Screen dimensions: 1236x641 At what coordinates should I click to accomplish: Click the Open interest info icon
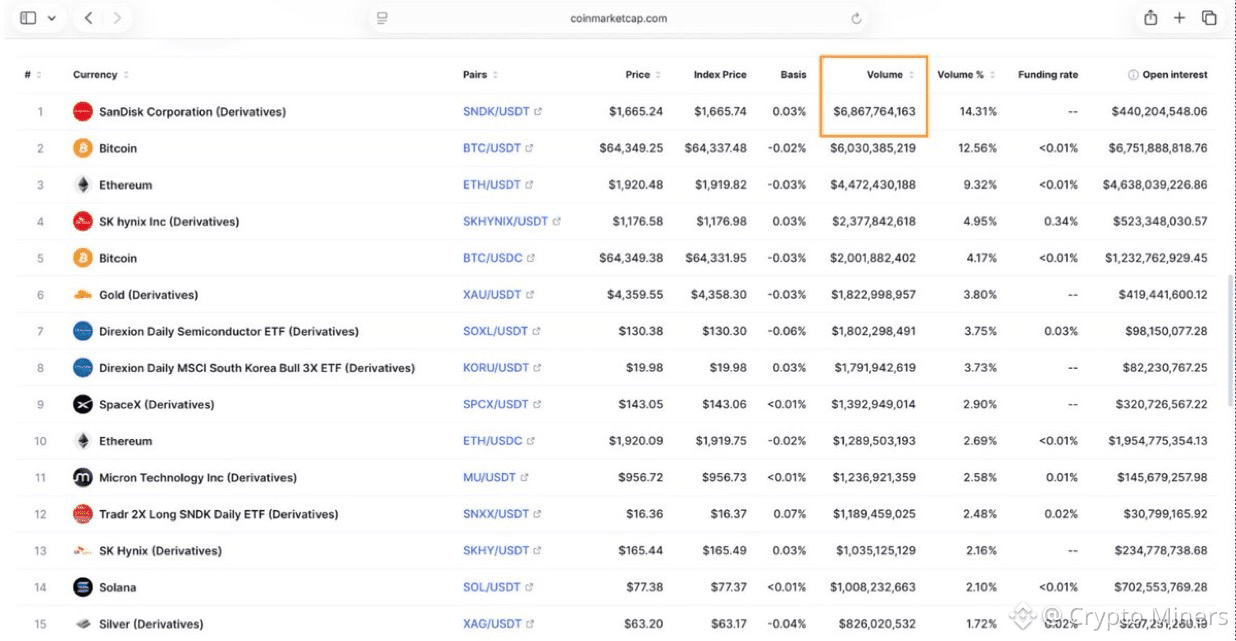click(1133, 75)
